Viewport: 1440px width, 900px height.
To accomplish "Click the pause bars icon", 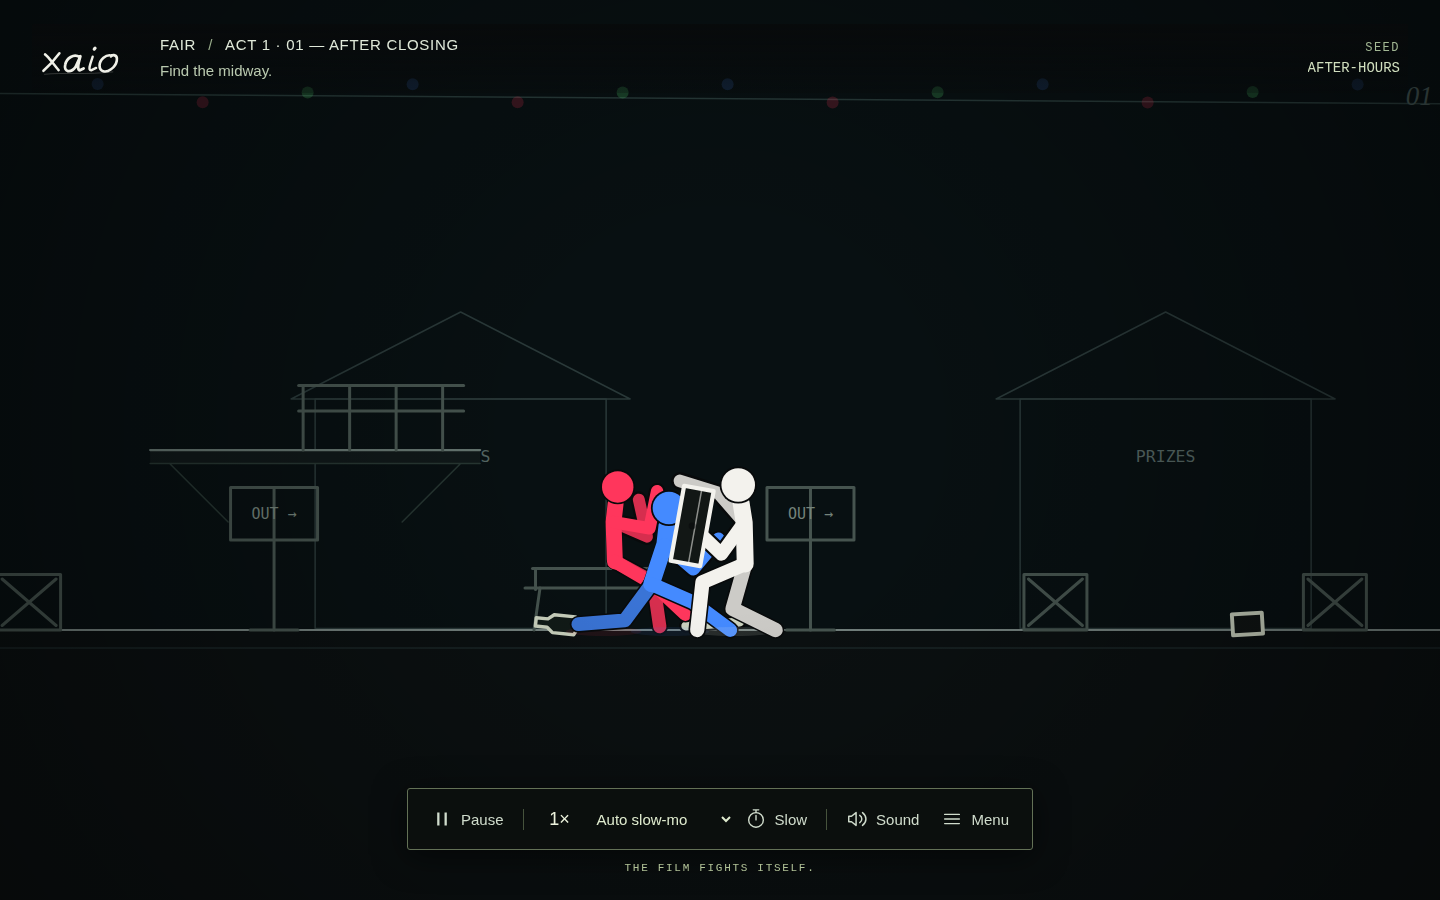I will click(x=442, y=819).
